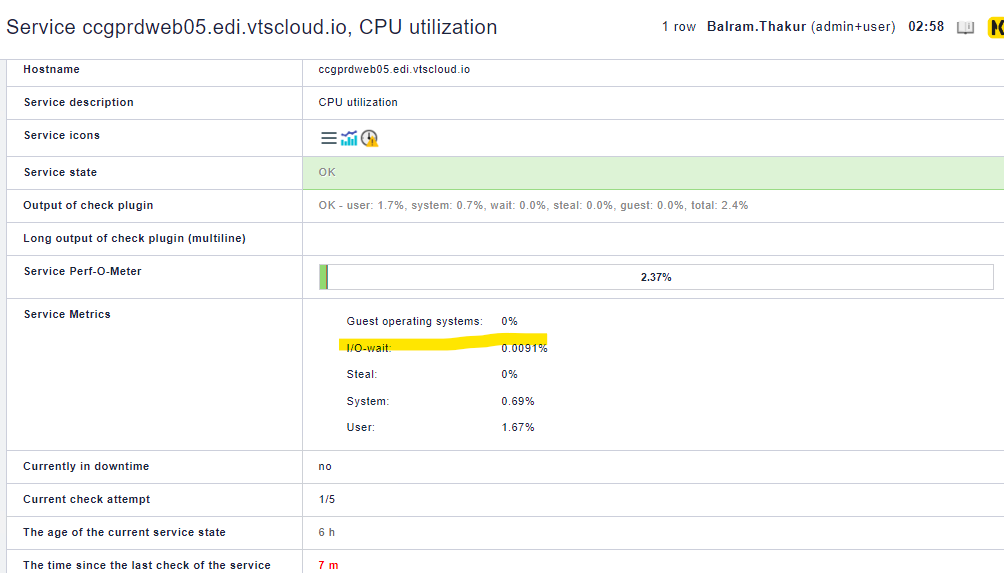Click the Steal metric label

[x=361, y=374]
